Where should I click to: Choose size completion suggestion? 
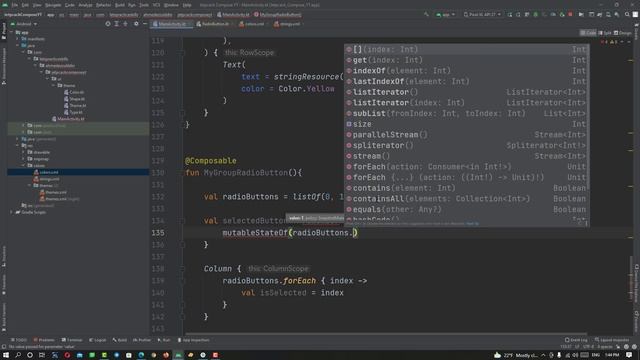click(466, 124)
